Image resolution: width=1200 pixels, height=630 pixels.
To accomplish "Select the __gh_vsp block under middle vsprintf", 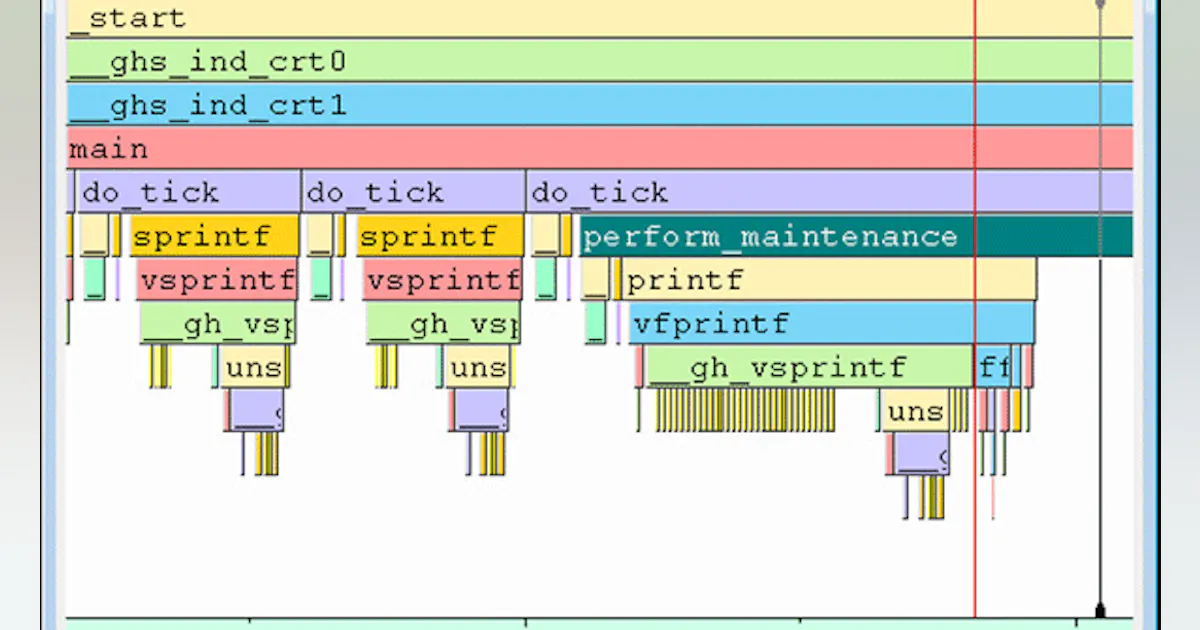I will click(443, 323).
